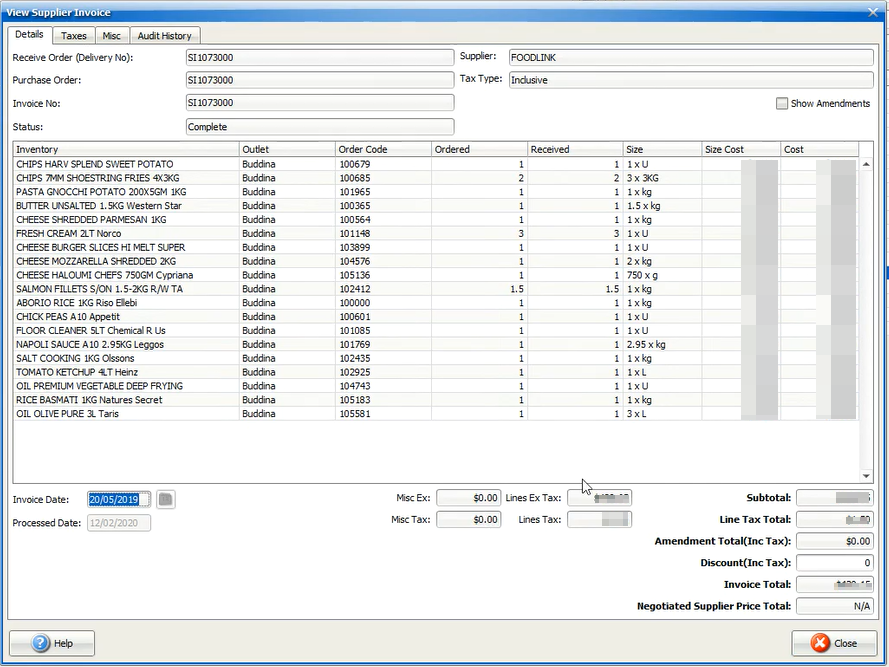
Task: Click the Close button
Action: 834,643
